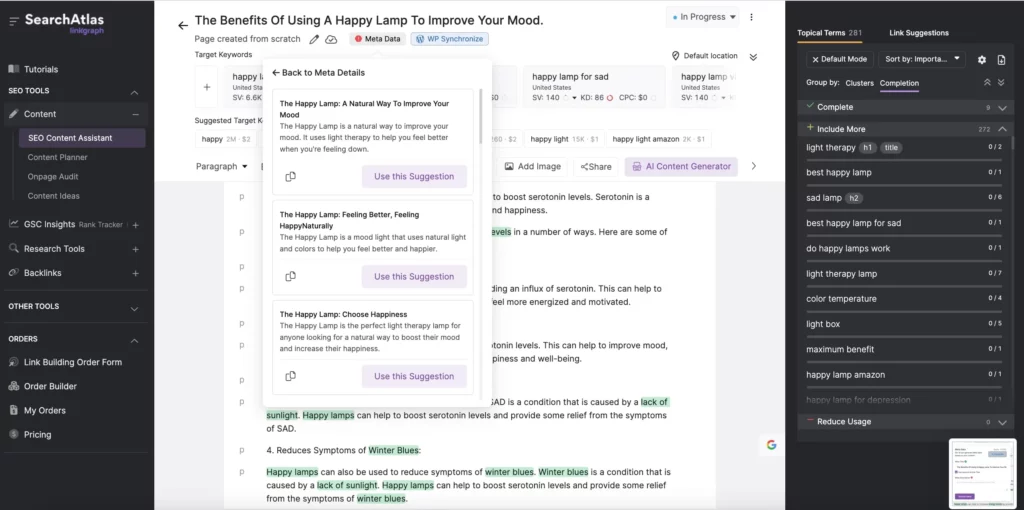This screenshot has height=510, width=1024.
Task: Switch to Link Suggestions tab
Action: pos(919,33)
